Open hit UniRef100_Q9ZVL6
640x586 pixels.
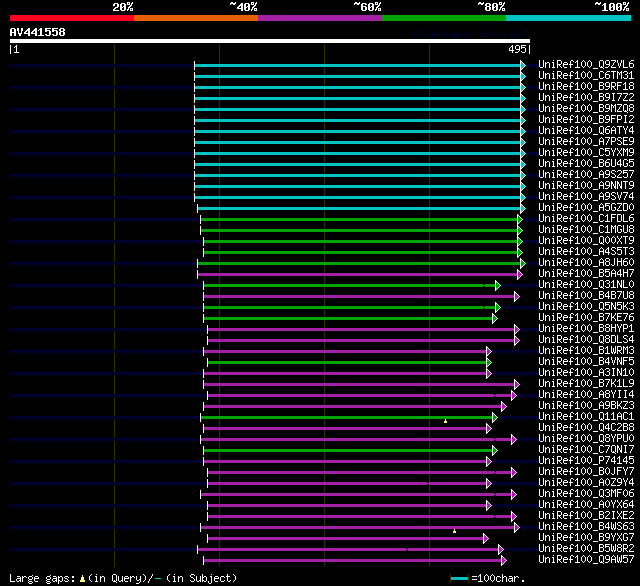(x=586, y=64)
